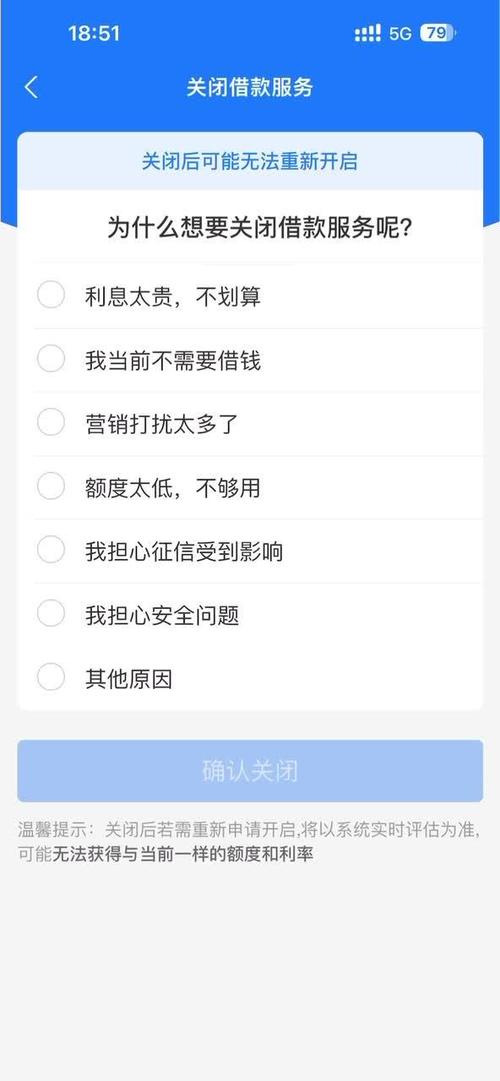Choose the 其他原因 option label
The width and height of the screenshot is (500, 1081).
pyautogui.click(x=128, y=679)
